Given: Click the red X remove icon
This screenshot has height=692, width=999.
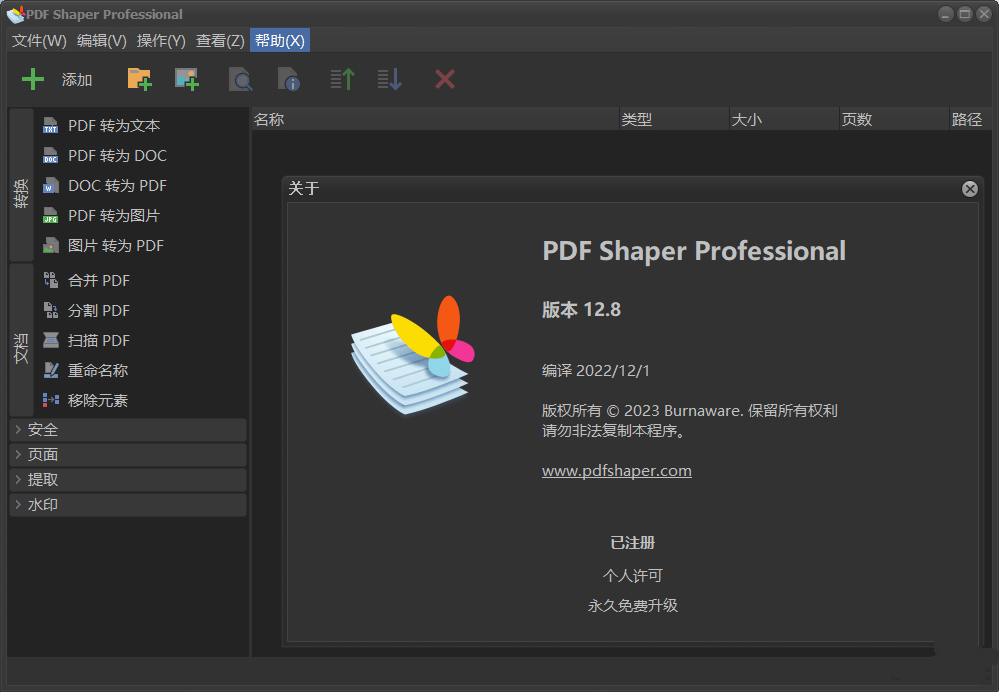Looking at the screenshot, I should (x=445, y=79).
